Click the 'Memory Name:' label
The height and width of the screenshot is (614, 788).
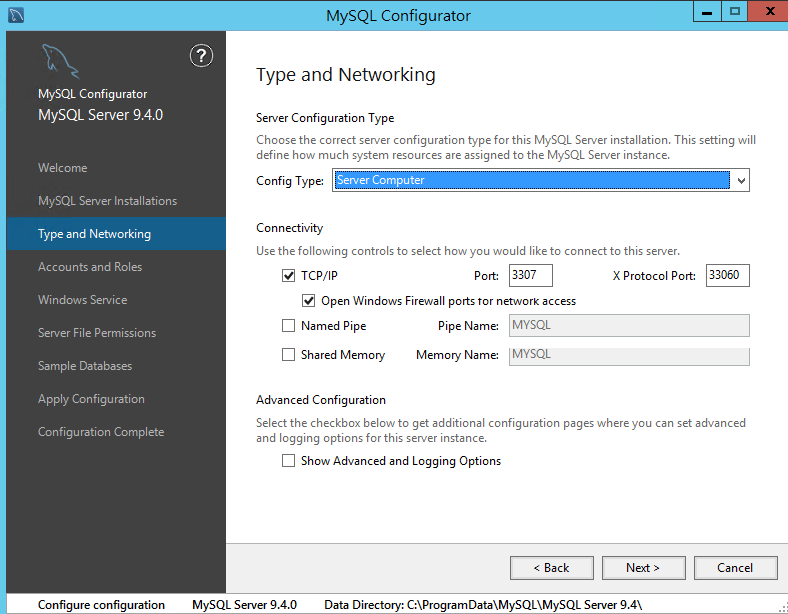[x=457, y=355]
